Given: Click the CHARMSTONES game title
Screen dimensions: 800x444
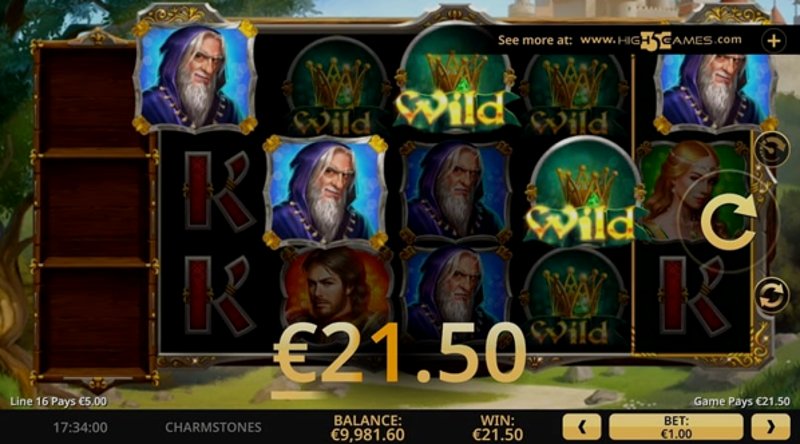Looking at the screenshot, I should tap(213, 427).
